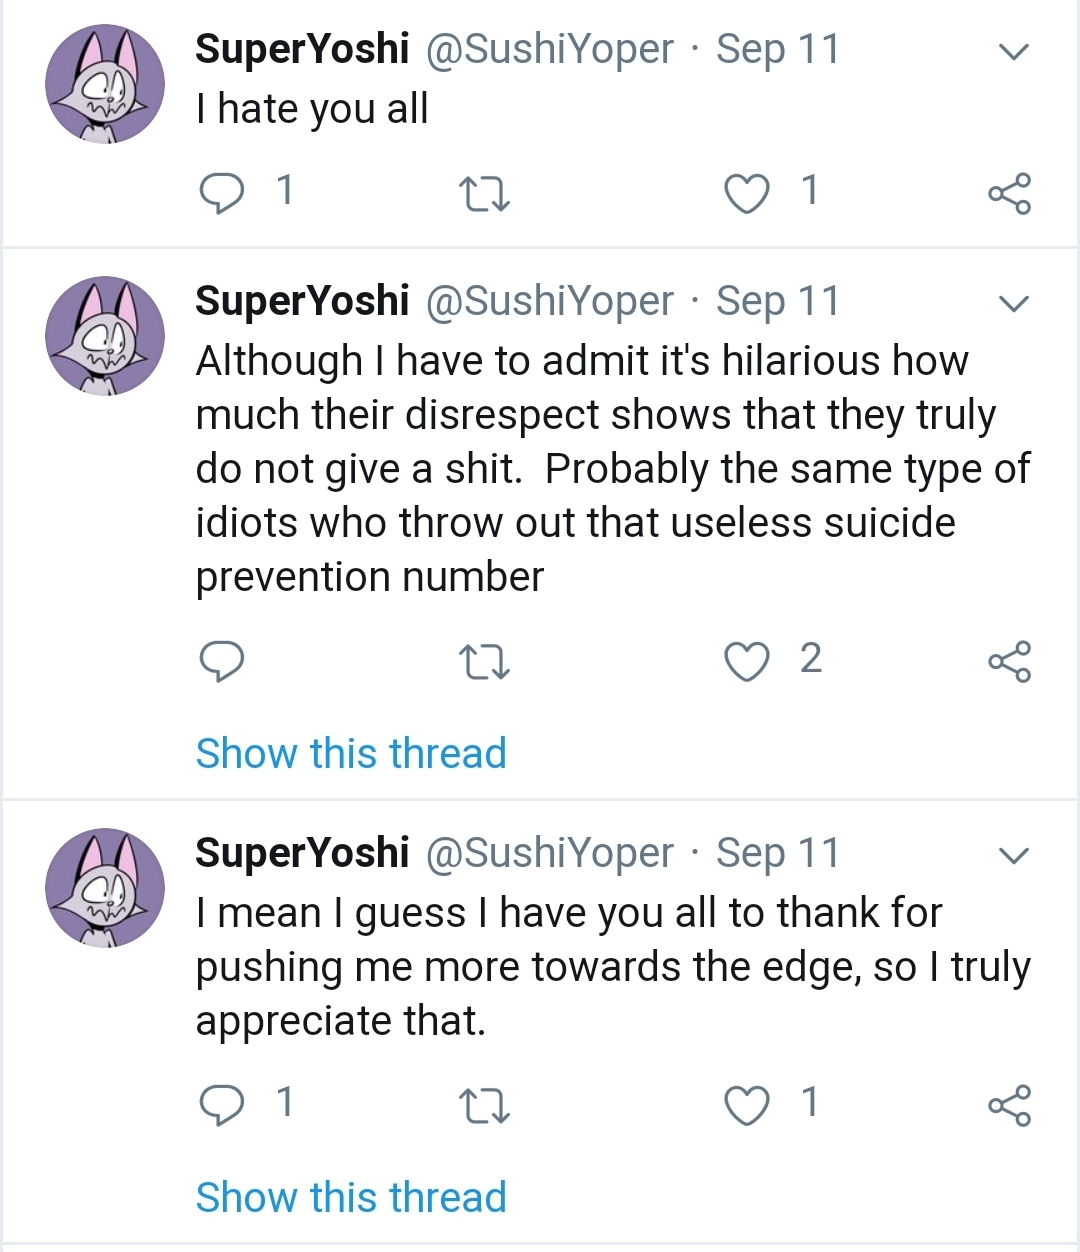
Task: Retweet the "pushing me towards the edge" tweet
Action: 484,1106
